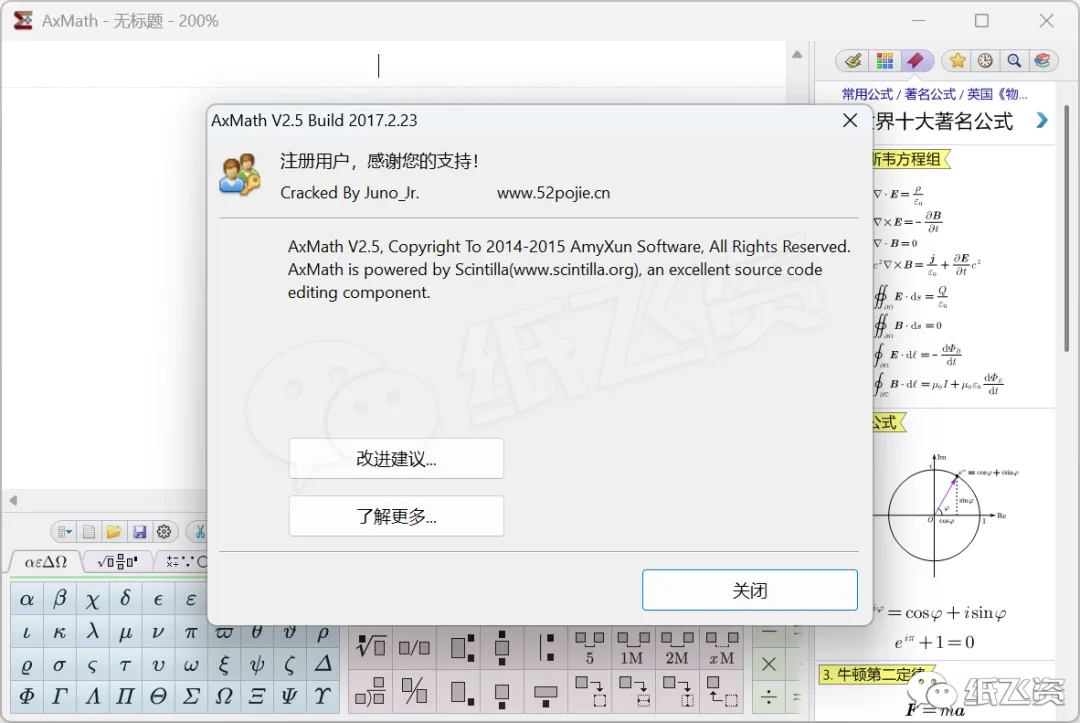Switch to the operators symbols tab
Viewport: 1080px width, 723px height.
click(x=185, y=562)
